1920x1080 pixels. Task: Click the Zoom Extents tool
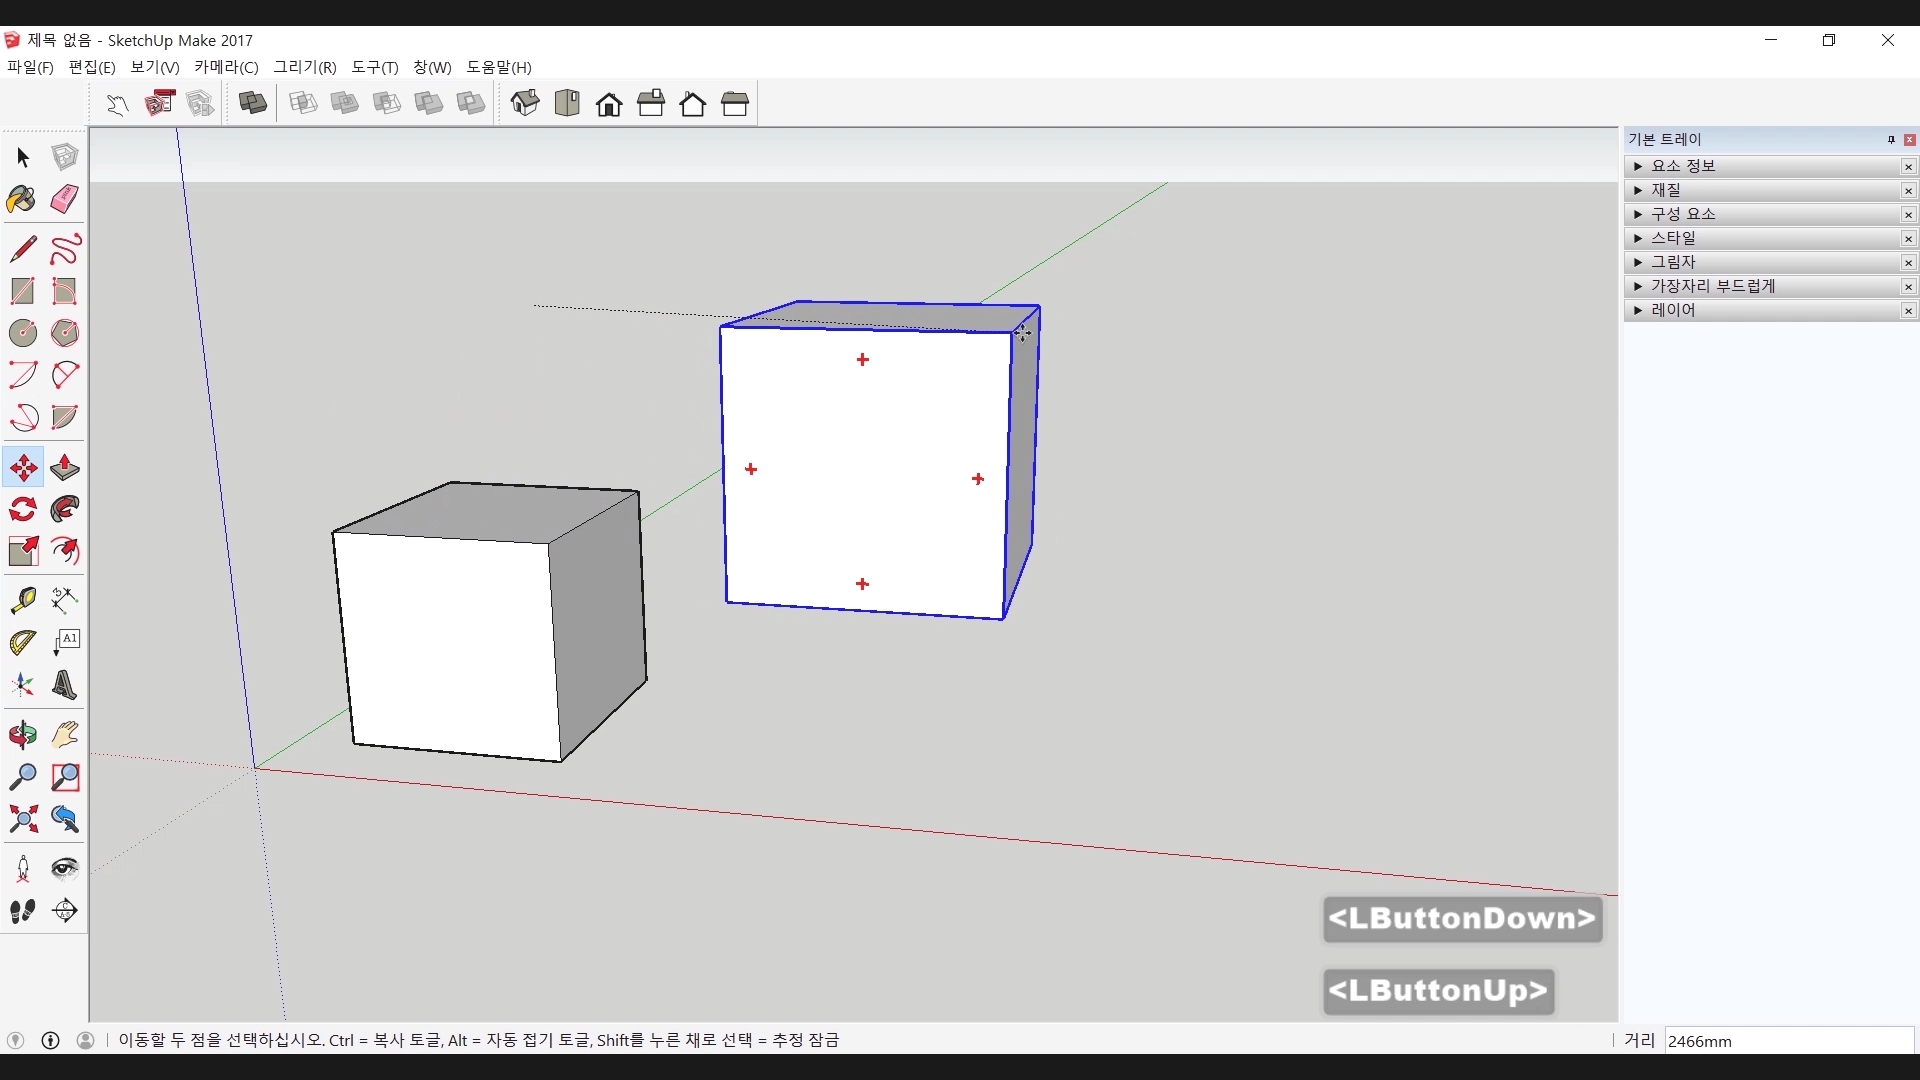22,820
